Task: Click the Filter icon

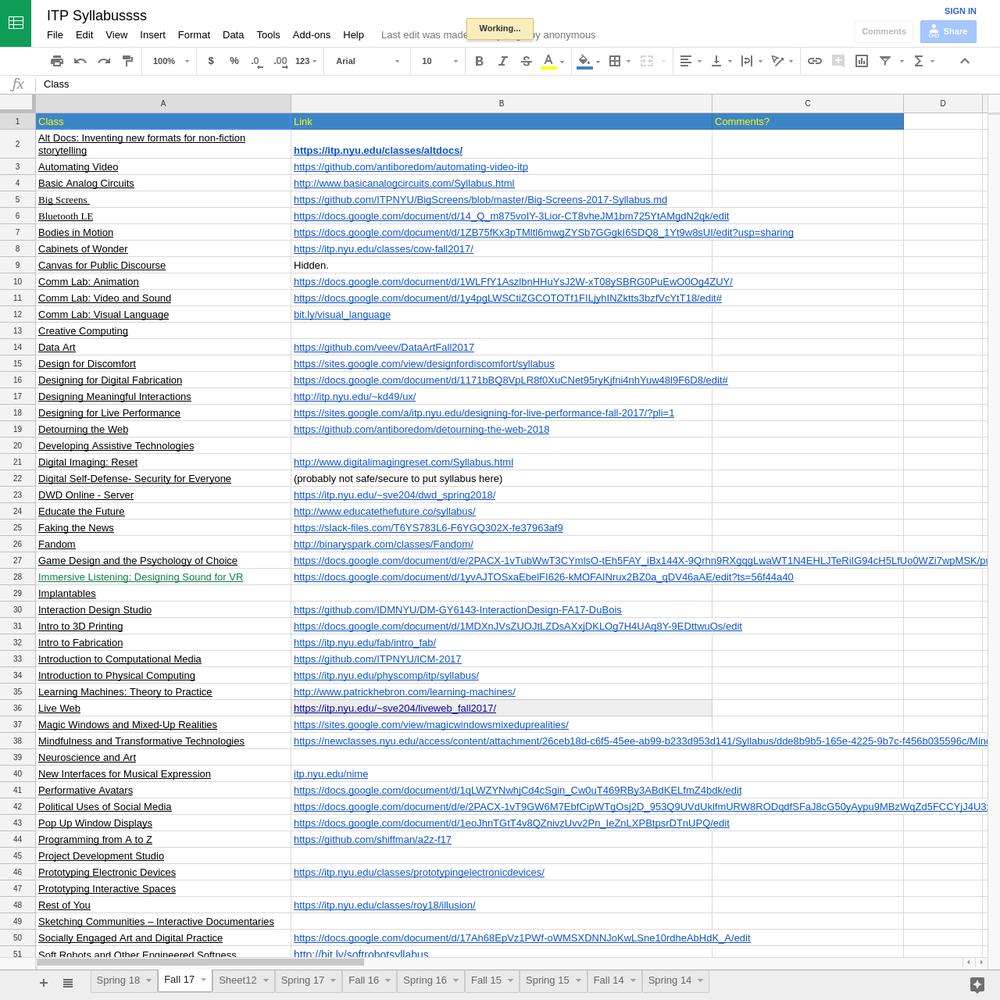Action: [885, 61]
